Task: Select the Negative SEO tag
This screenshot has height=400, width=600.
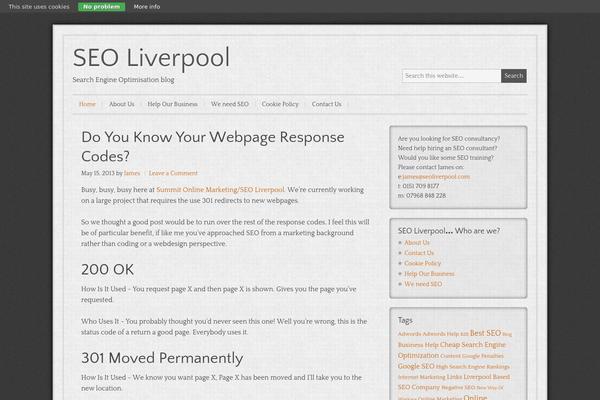Action: (458, 387)
